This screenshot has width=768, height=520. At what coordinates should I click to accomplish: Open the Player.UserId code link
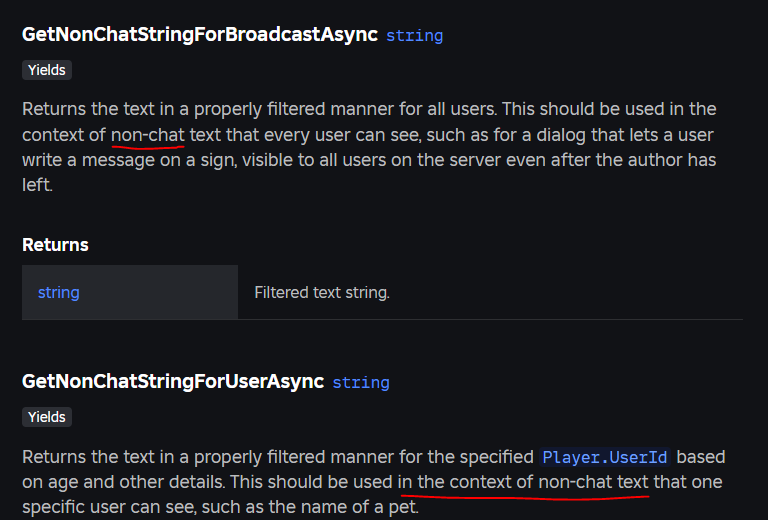point(605,457)
